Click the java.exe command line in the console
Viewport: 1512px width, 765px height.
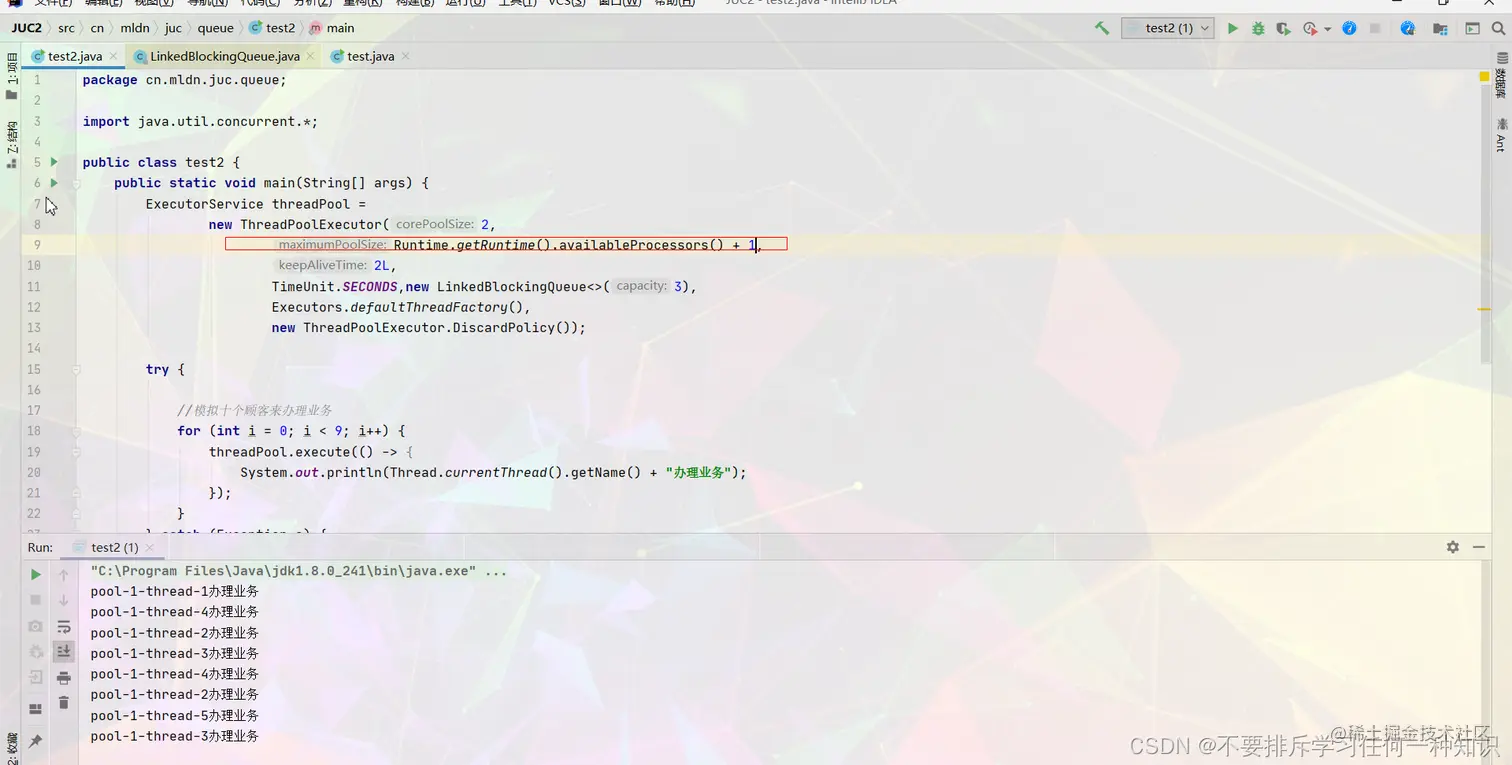(x=298, y=571)
